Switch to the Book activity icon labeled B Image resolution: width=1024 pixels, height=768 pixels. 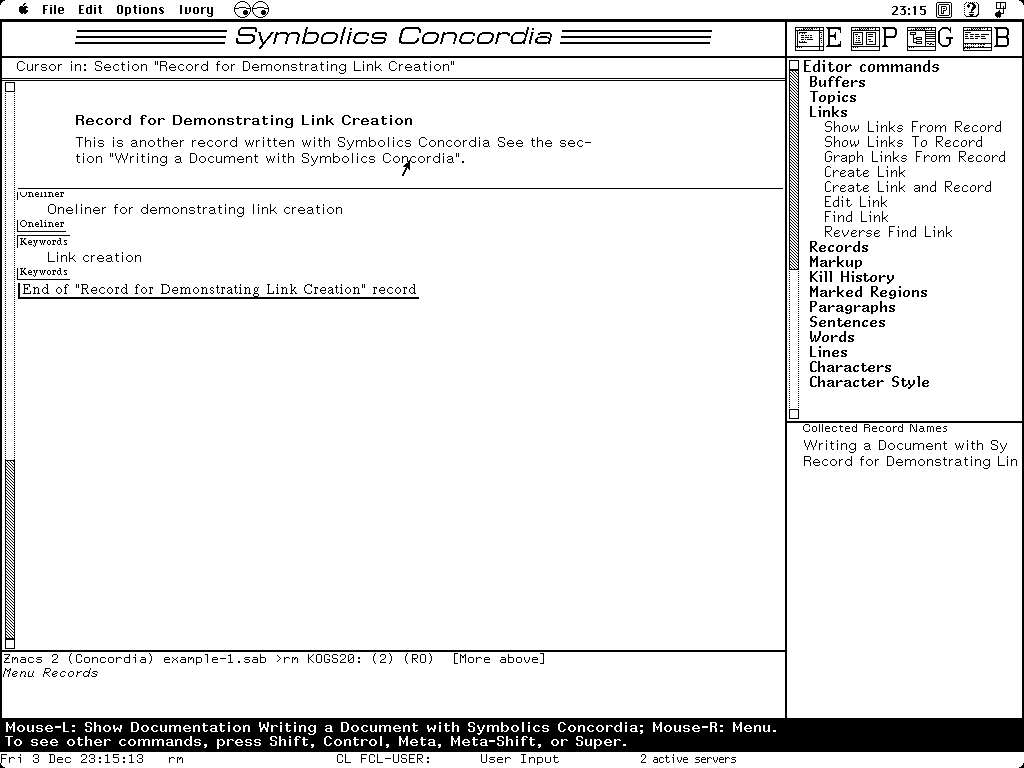pyautogui.click(x=987, y=39)
